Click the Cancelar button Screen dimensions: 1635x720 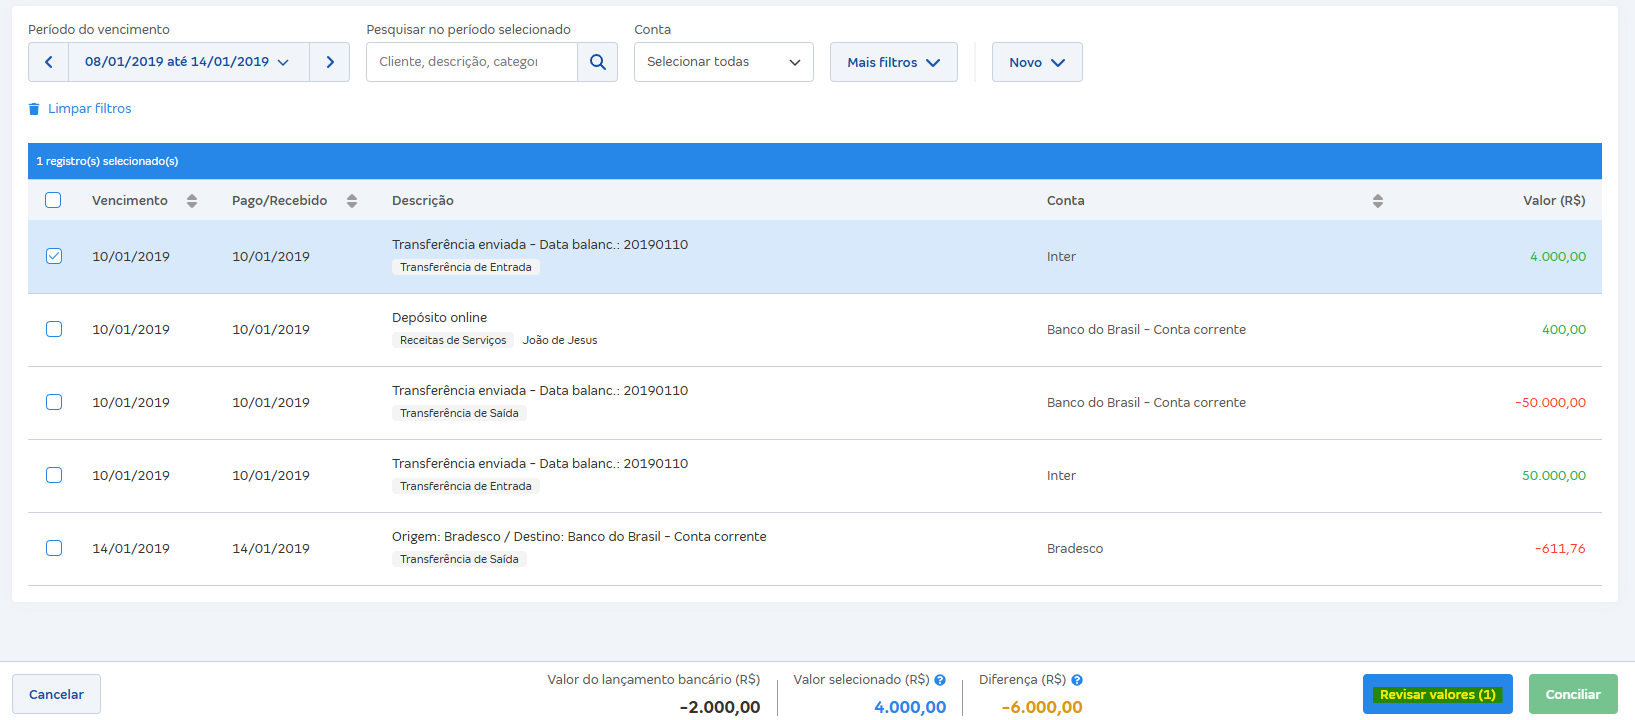coord(56,694)
